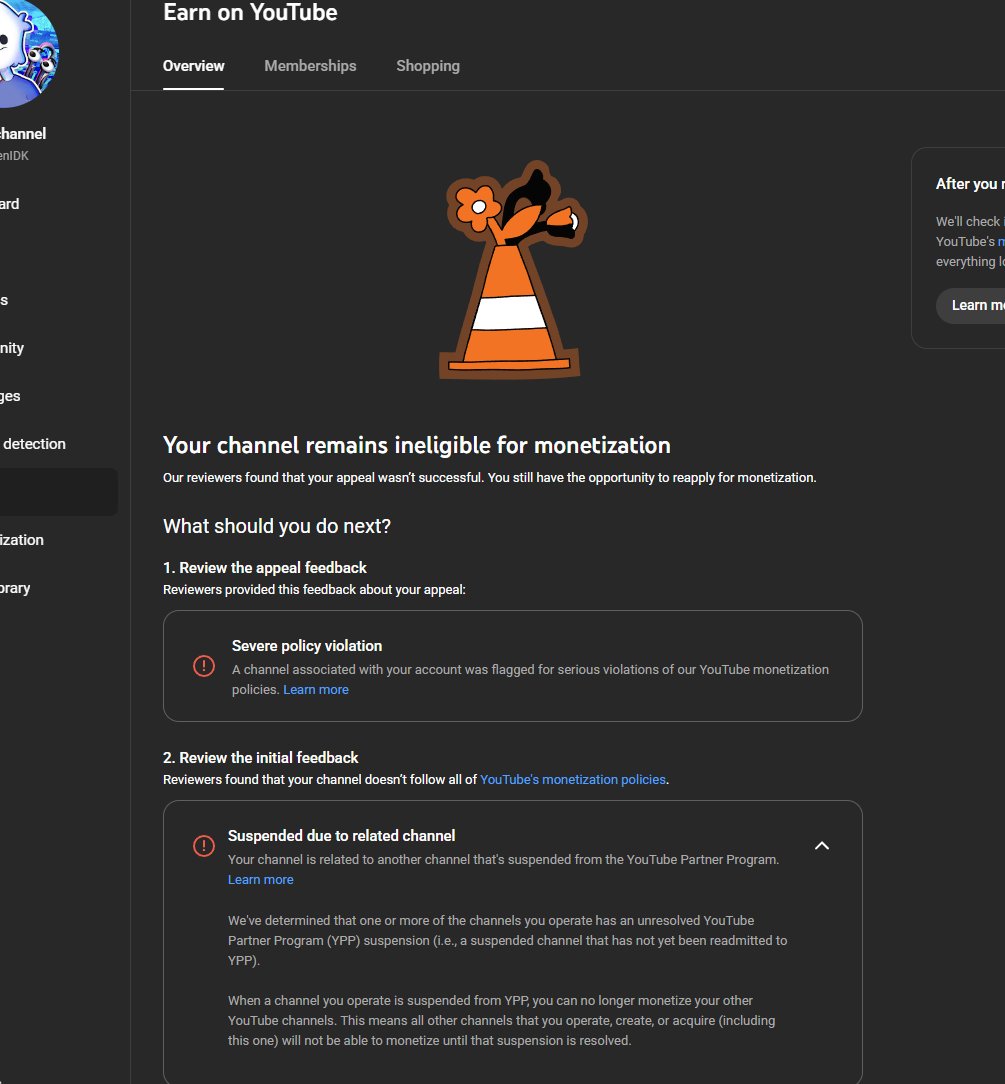Open YouTube's monetization policies link
The width and height of the screenshot is (1005, 1084).
click(573, 779)
